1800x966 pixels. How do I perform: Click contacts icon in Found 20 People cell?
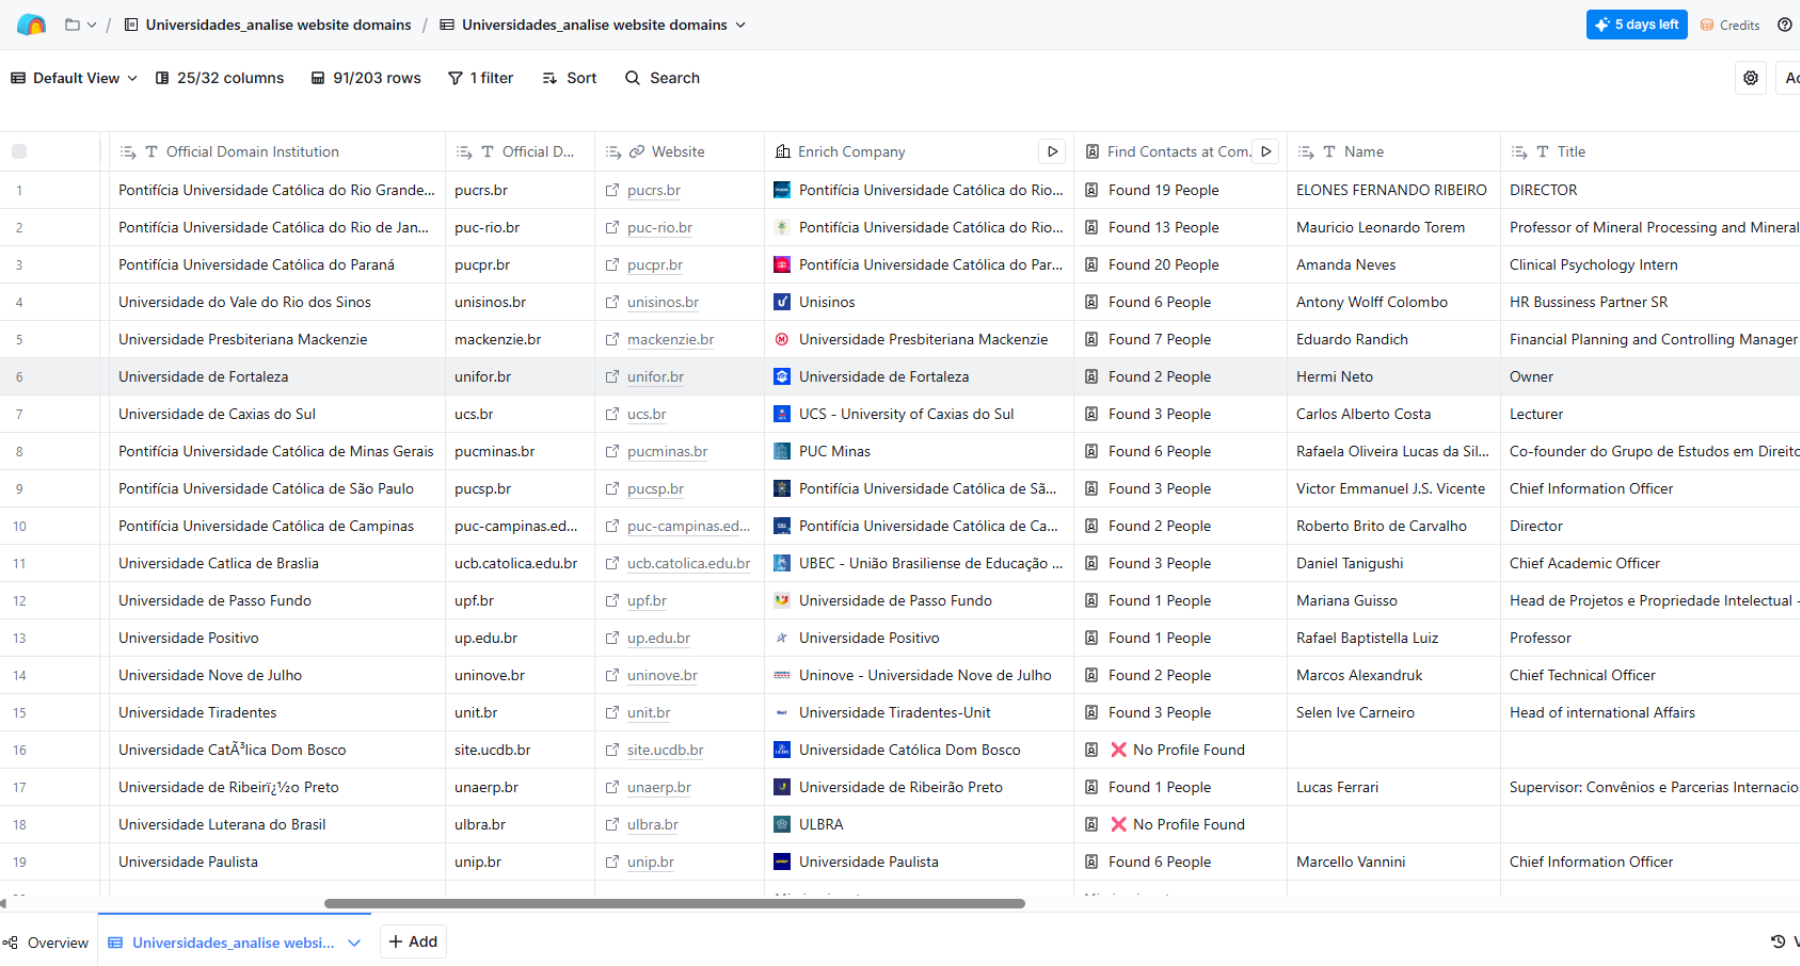pyautogui.click(x=1092, y=265)
